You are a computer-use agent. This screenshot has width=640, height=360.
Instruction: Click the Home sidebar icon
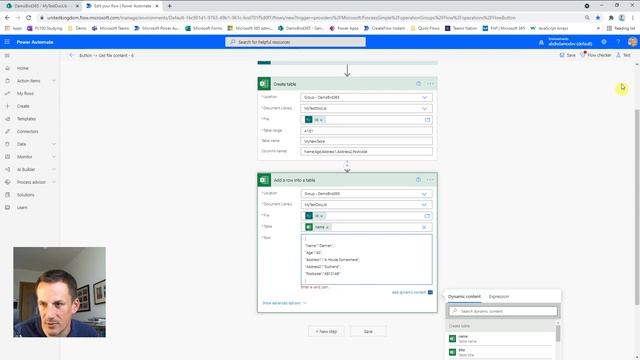click(x=7, y=68)
